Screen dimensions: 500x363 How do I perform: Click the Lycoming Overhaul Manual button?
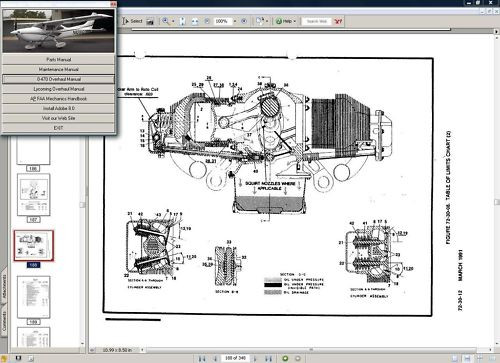[59, 89]
